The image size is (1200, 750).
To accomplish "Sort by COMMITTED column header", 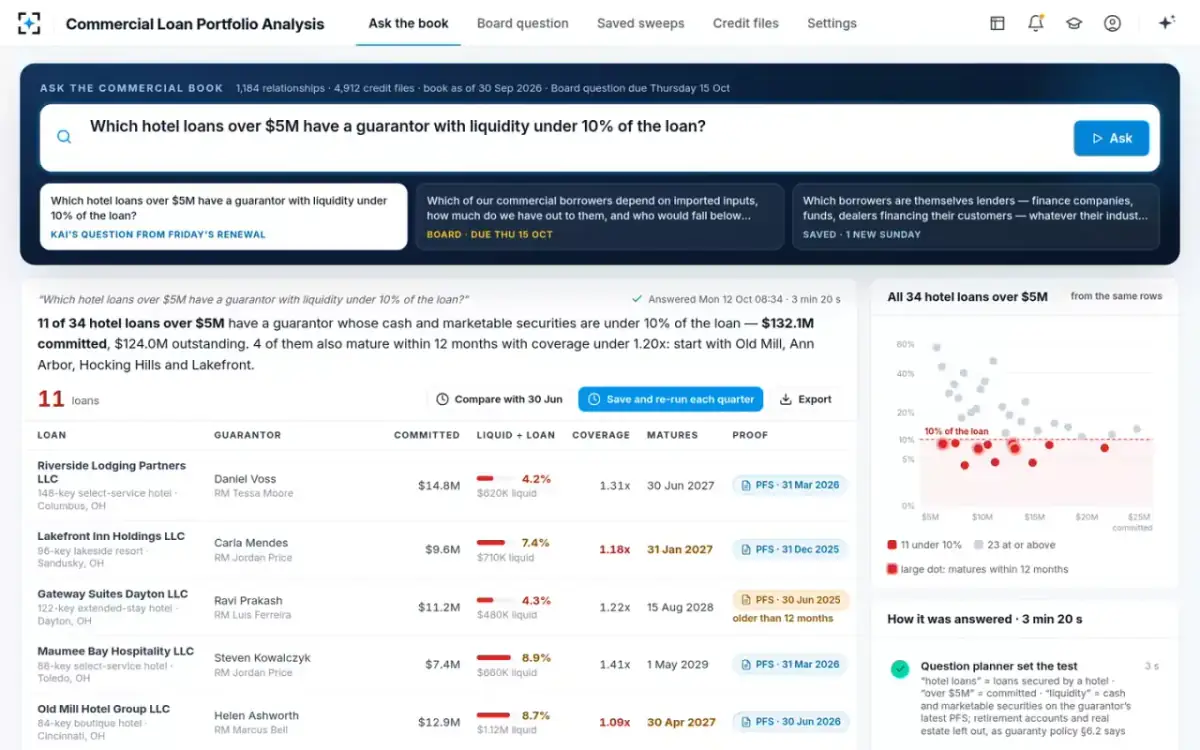I will click(427, 435).
